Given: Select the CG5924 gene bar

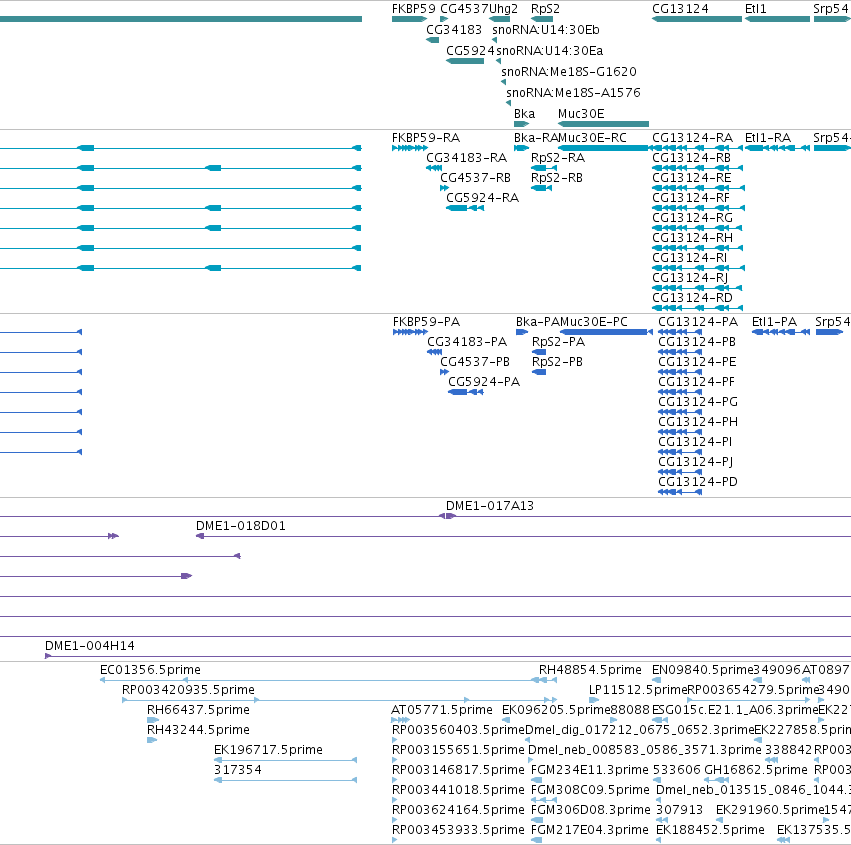Looking at the screenshot, I should 465,61.
